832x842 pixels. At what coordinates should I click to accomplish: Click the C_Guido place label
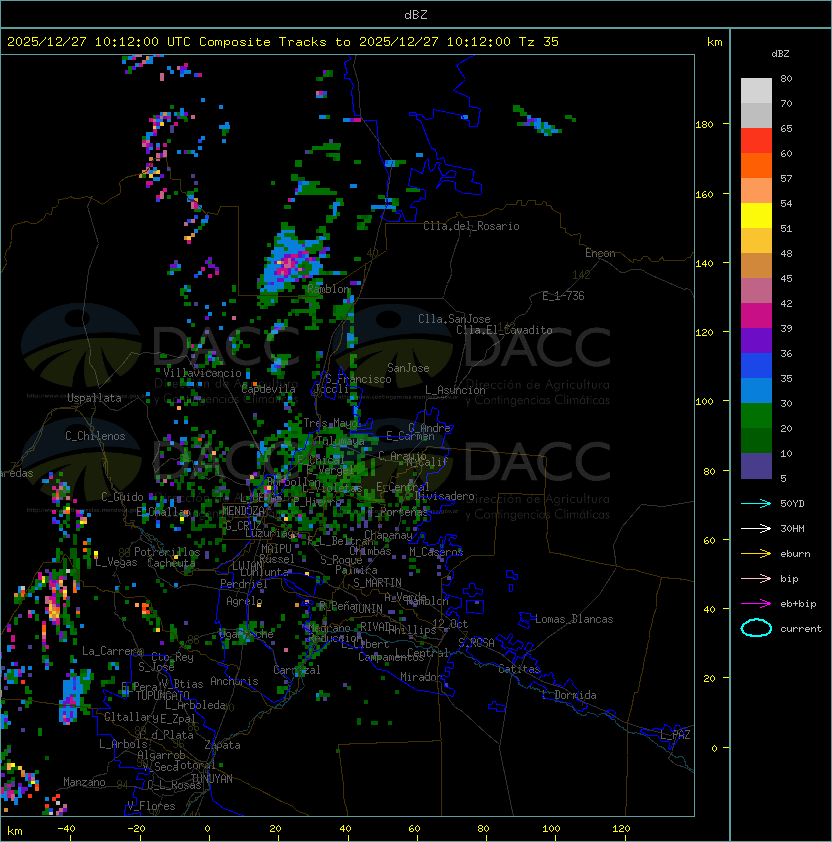pyautogui.click(x=122, y=497)
